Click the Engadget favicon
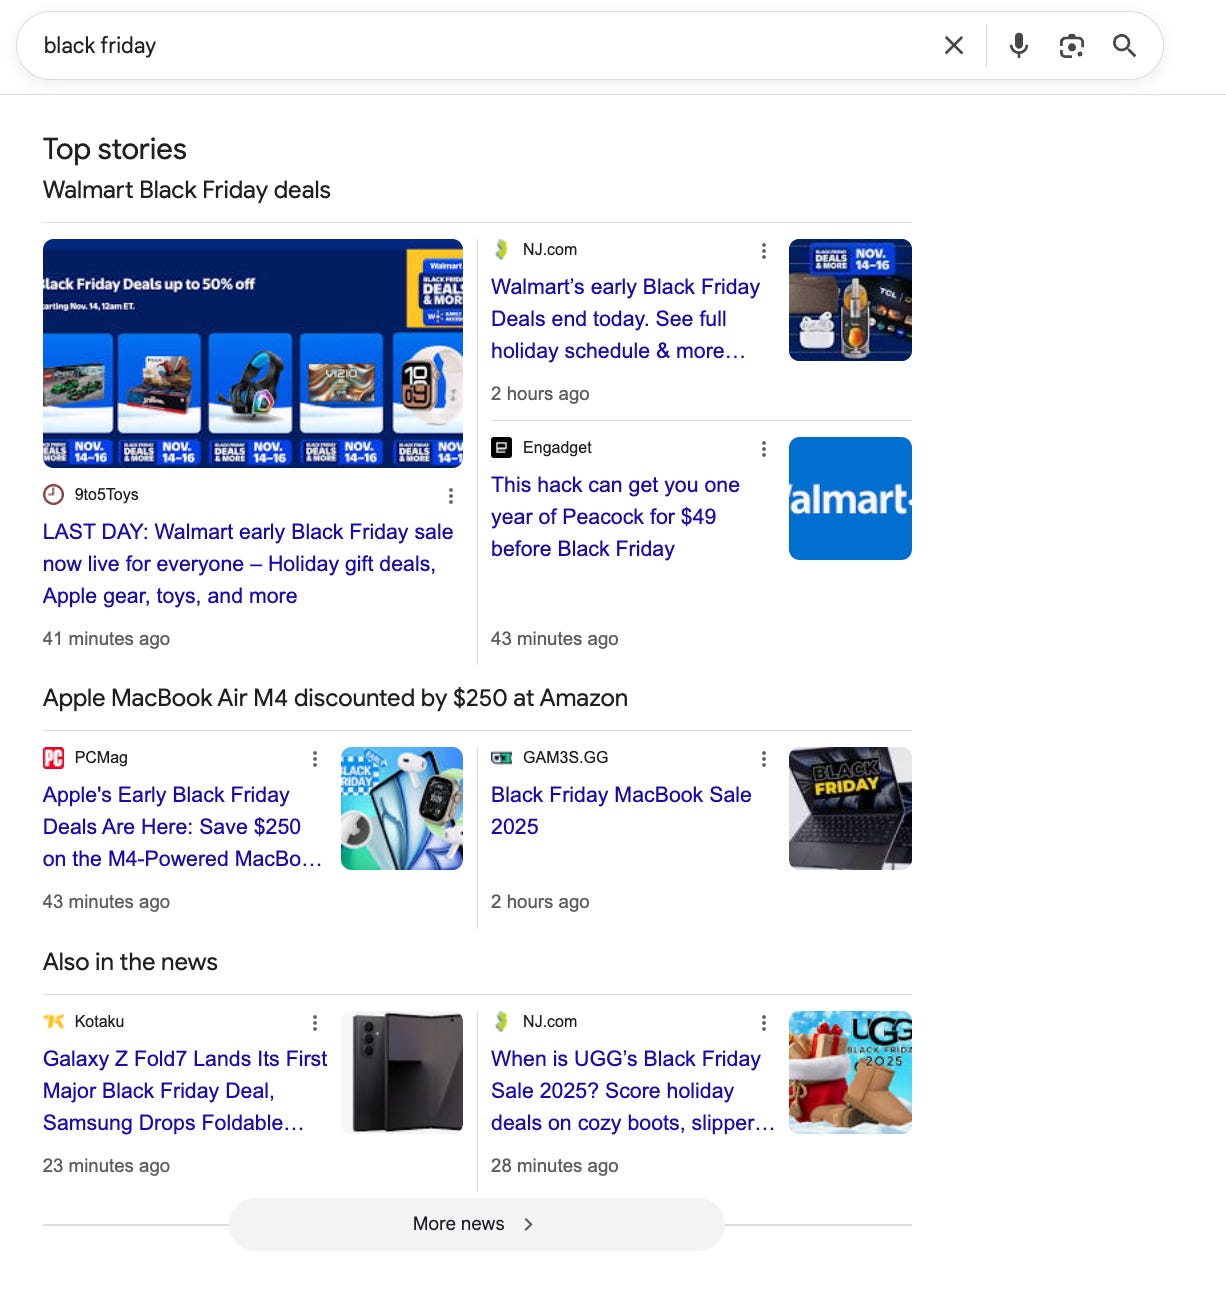 coord(502,447)
